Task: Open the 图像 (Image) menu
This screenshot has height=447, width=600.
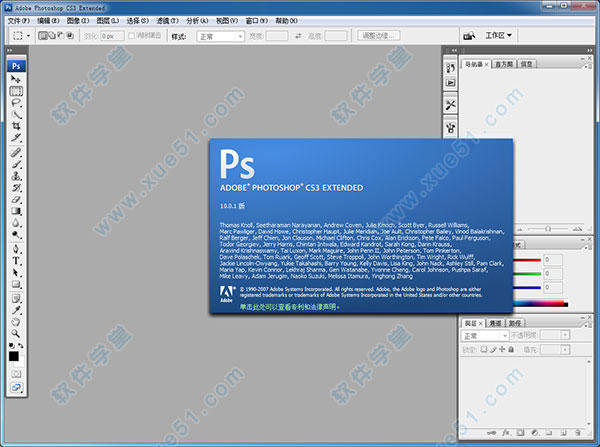Action: tap(78, 21)
